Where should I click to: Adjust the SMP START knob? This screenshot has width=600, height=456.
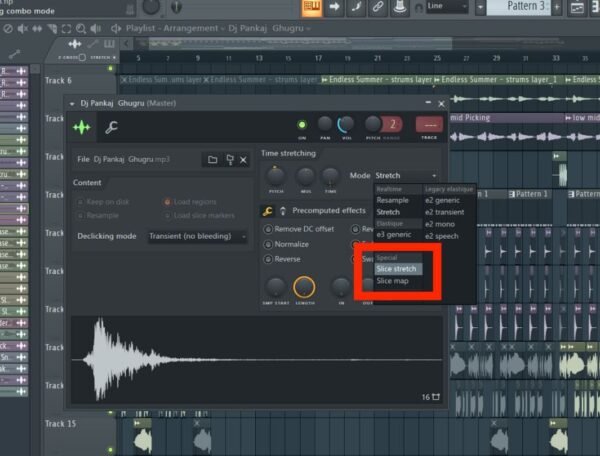click(x=276, y=287)
